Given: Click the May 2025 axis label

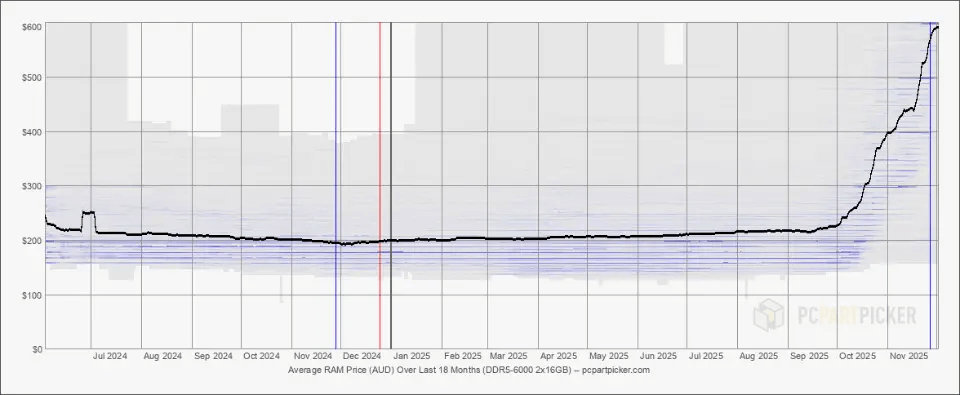Looking at the screenshot, I should (609, 356).
